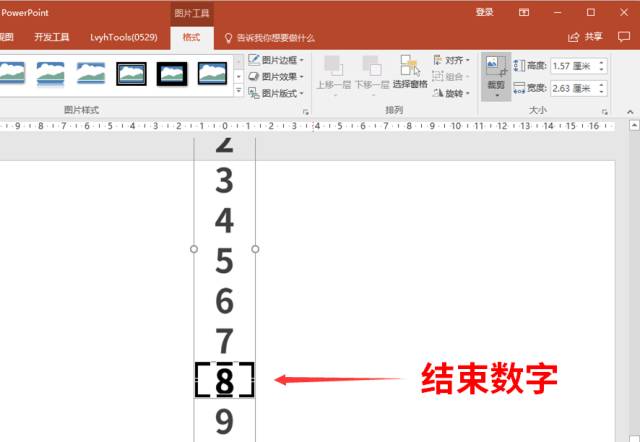This screenshot has width=640, height=442.
Task: Click the 下移一层 send backward button
Action: (371, 75)
